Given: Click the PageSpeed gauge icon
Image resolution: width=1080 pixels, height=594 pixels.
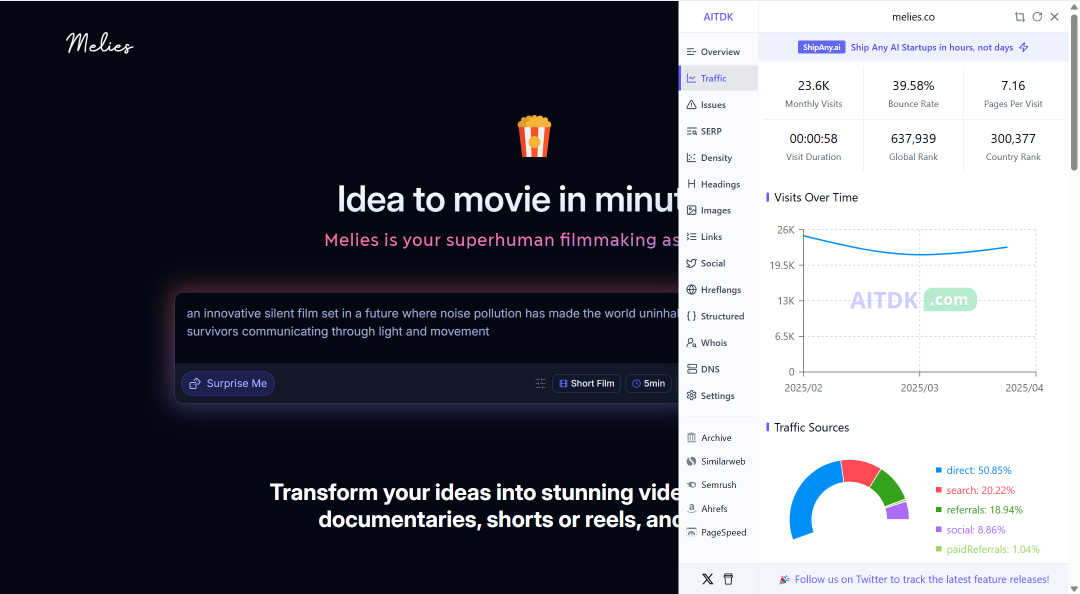Looking at the screenshot, I should click(x=692, y=532).
